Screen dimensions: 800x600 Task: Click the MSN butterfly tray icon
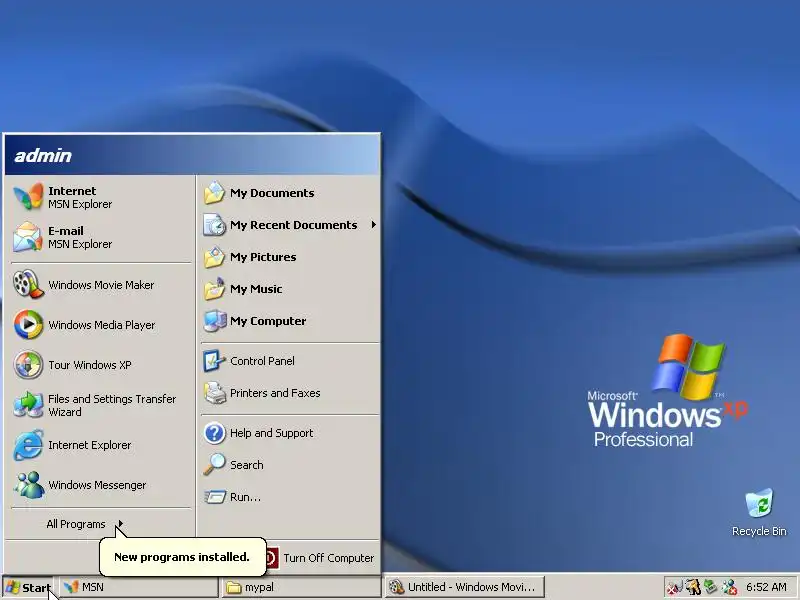pos(674,588)
